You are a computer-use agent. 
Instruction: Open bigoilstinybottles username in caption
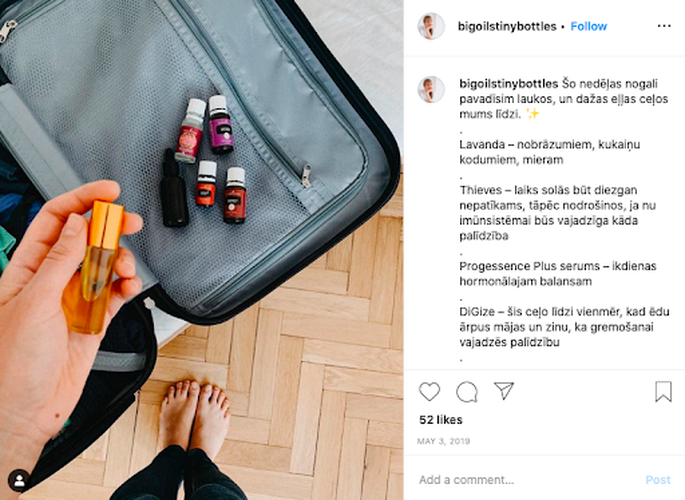(509, 83)
